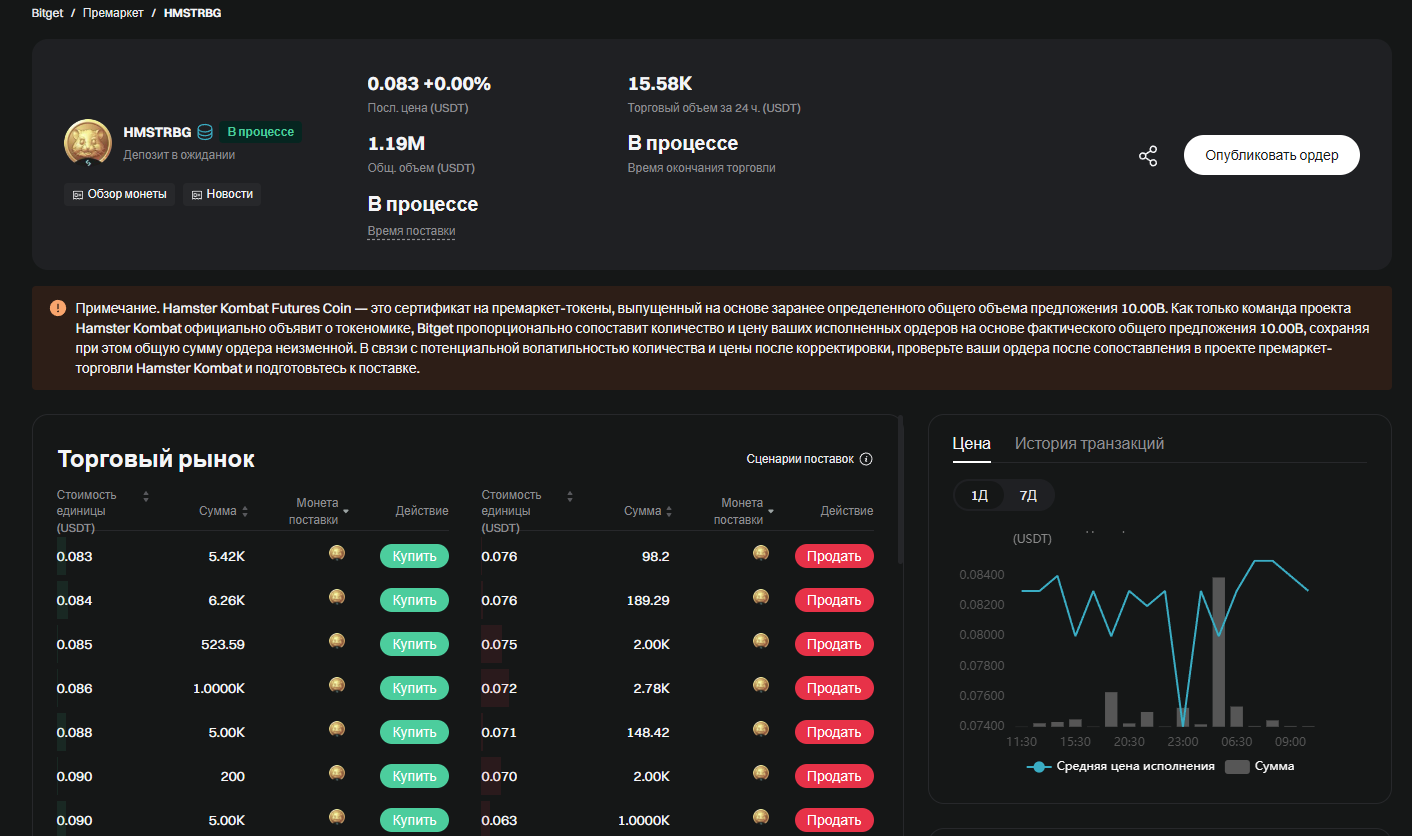Switch to the История транзакций tab

coord(1089,444)
